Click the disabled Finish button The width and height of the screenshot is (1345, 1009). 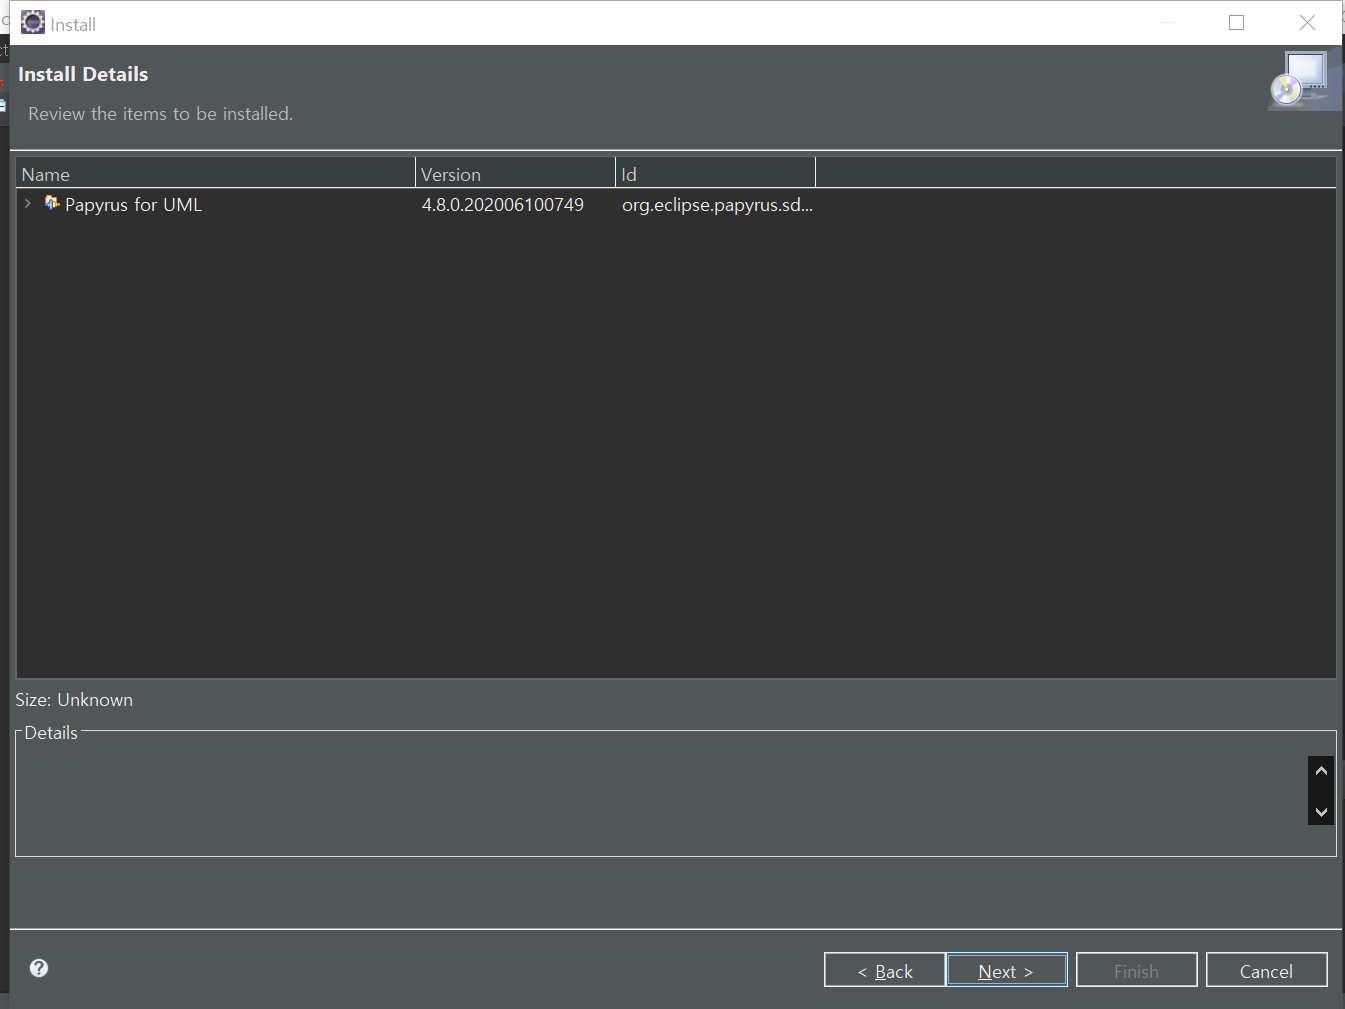tap(1136, 970)
